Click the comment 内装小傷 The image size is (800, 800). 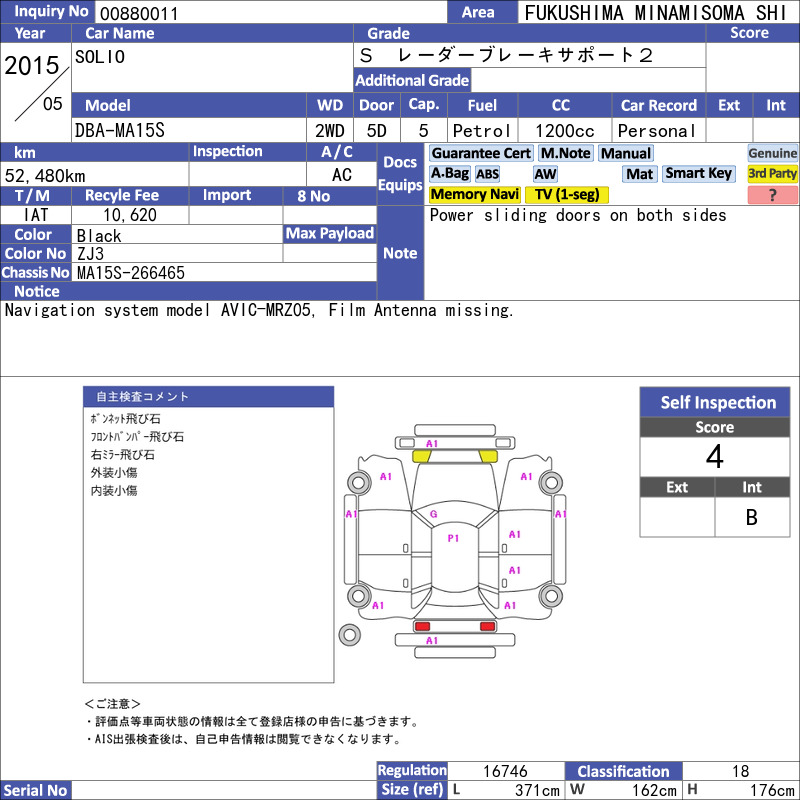click(x=114, y=490)
